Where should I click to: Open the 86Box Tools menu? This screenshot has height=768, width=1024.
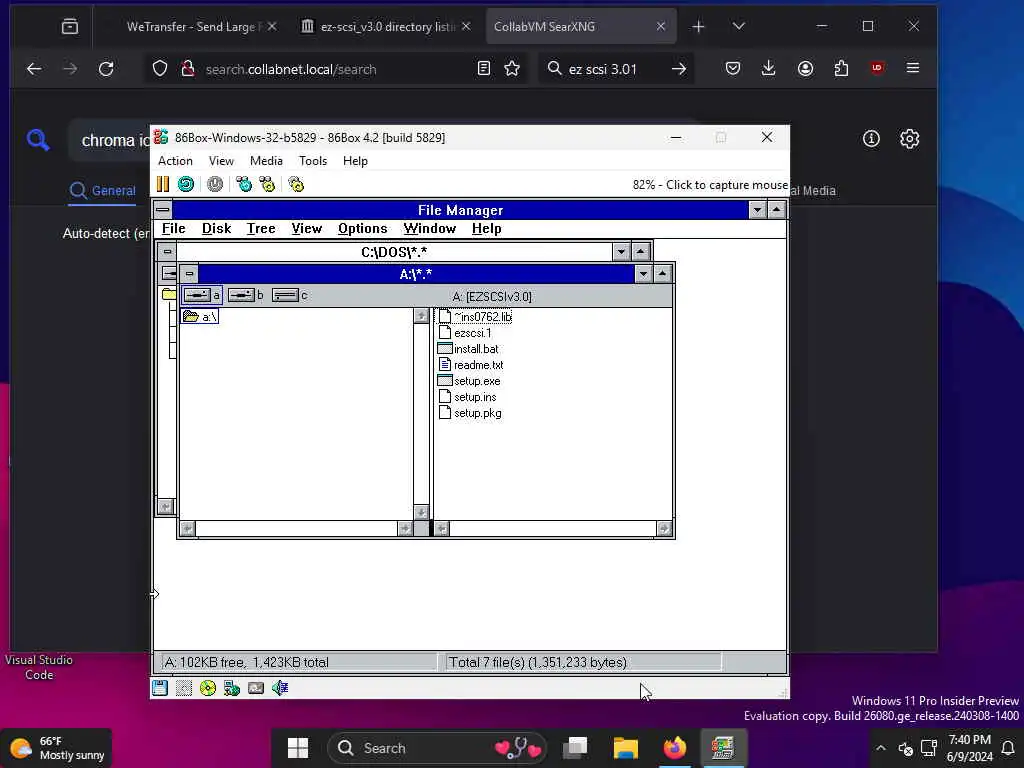313,161
